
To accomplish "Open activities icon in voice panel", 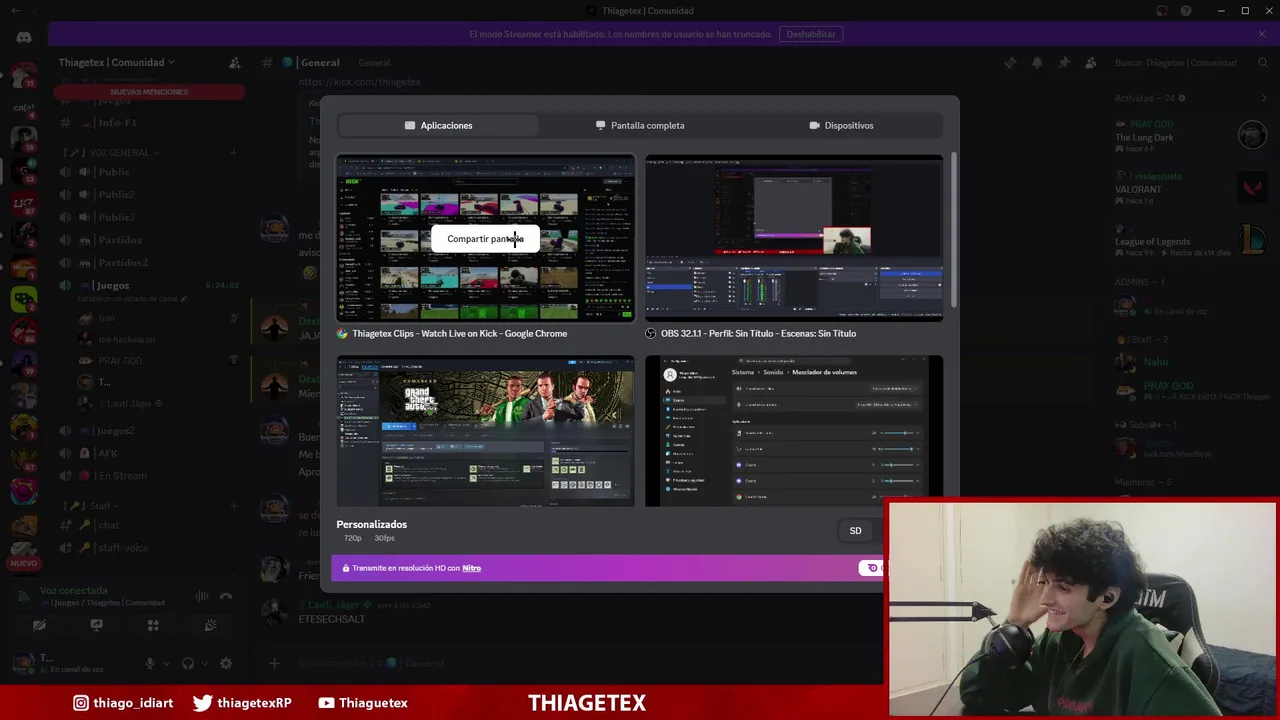I will click(153, 625).
